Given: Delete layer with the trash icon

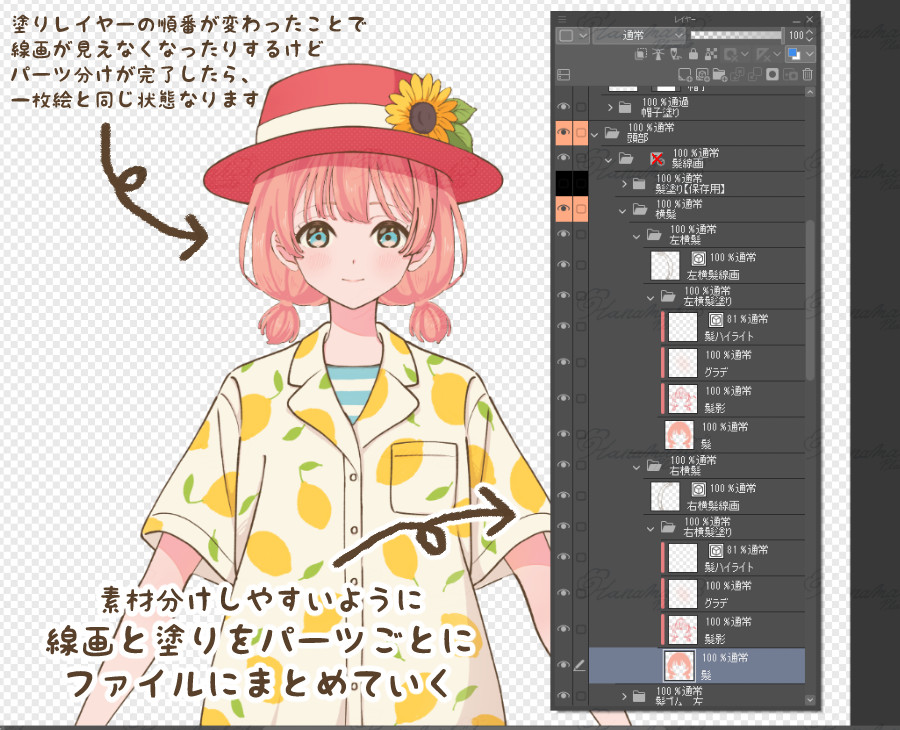Looking at the screenshot, I should (x=808, y=74).
